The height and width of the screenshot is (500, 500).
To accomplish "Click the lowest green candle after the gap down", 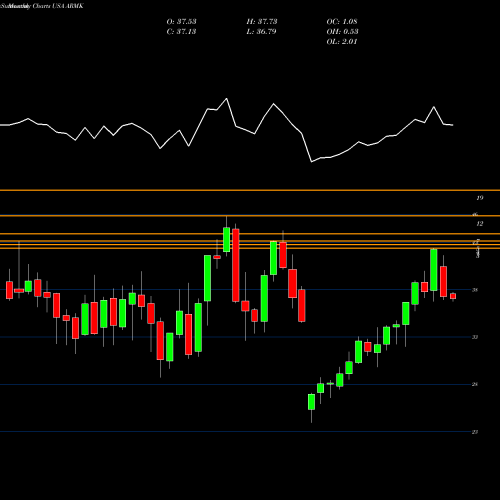I will [x=311, y=402].
